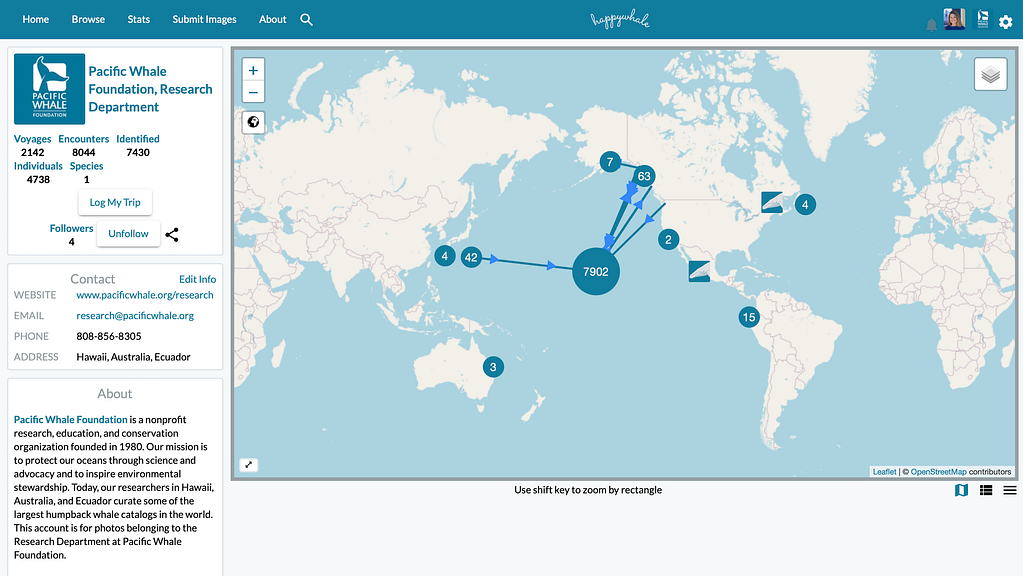Go to the happywhale logo home
The height and width of the screenshot is (576, 1023).
pyautogui.click(x=620, y=20)
